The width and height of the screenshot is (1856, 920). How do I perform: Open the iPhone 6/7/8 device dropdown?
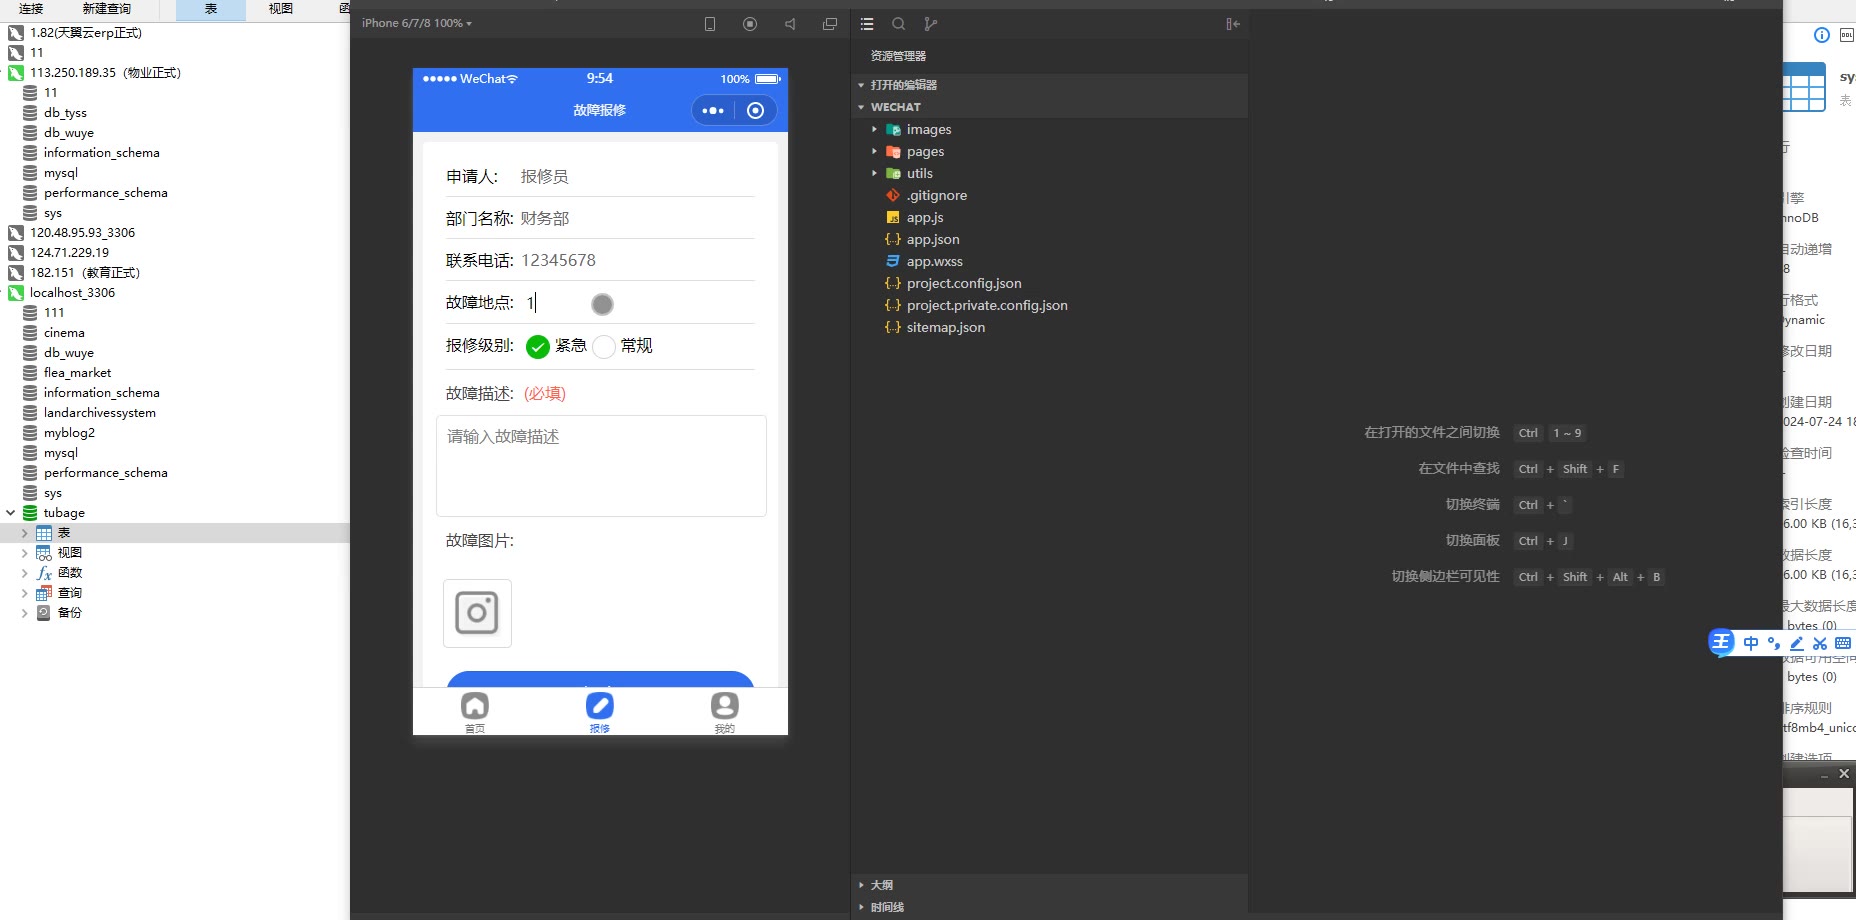tap(417, 23)
